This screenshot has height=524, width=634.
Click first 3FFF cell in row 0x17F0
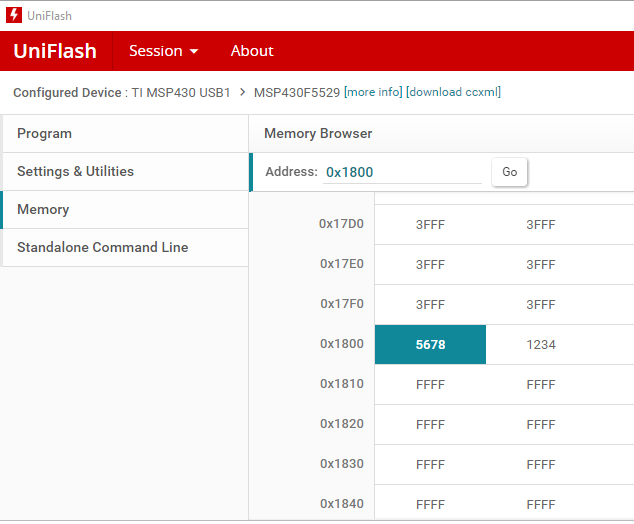pos(430,304)
